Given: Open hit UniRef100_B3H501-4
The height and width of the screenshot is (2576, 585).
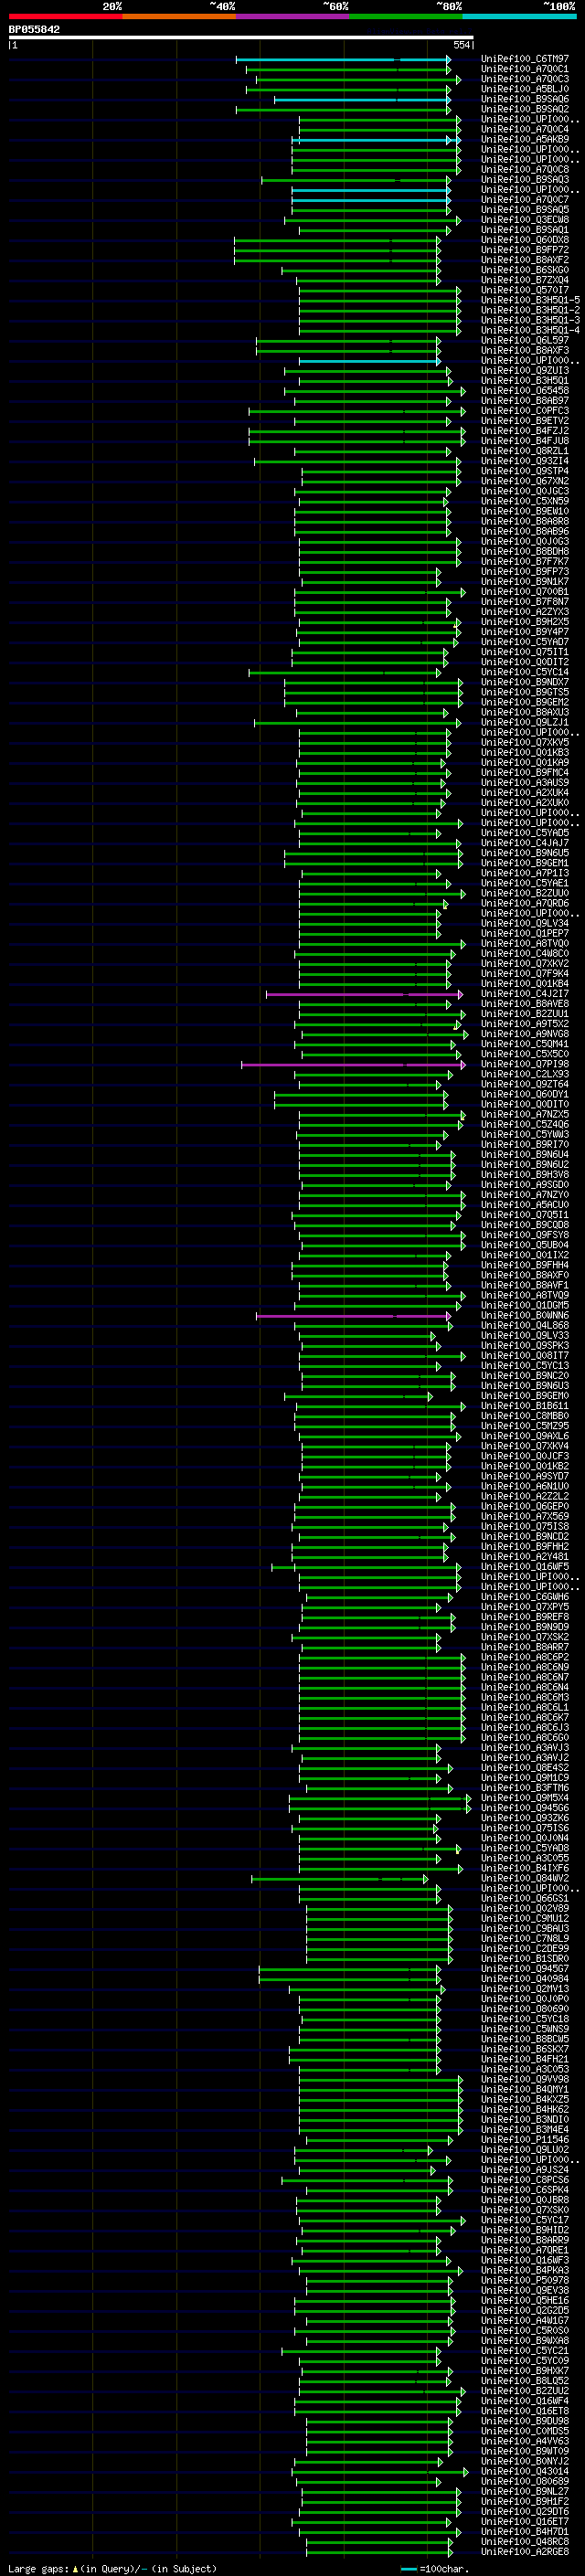Looking at the screenshot, I should [530, 330].
